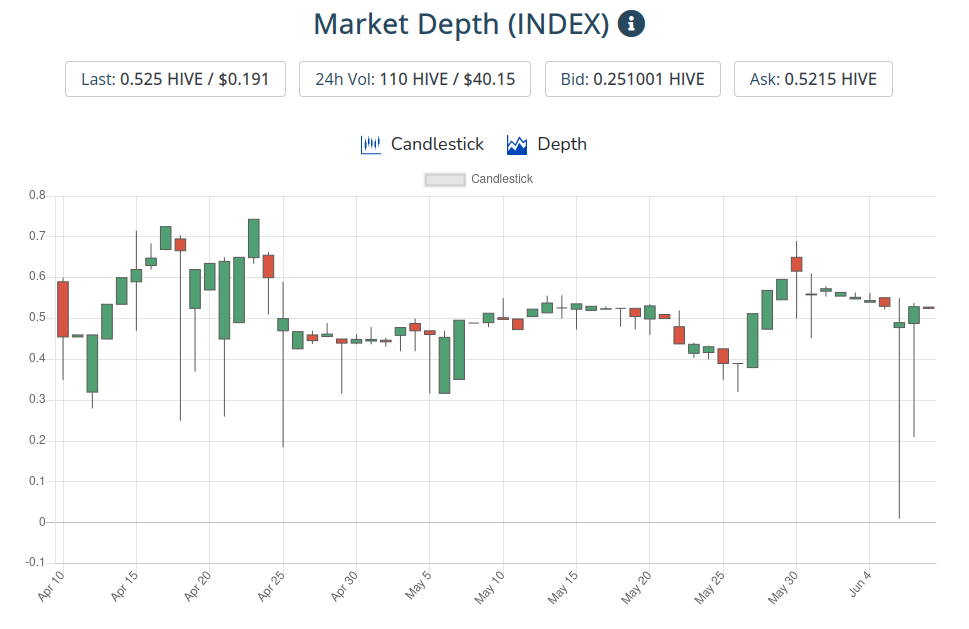969x629 pixels.
Task: Switch to the Depth tab
Action: [x=546, y=145]
